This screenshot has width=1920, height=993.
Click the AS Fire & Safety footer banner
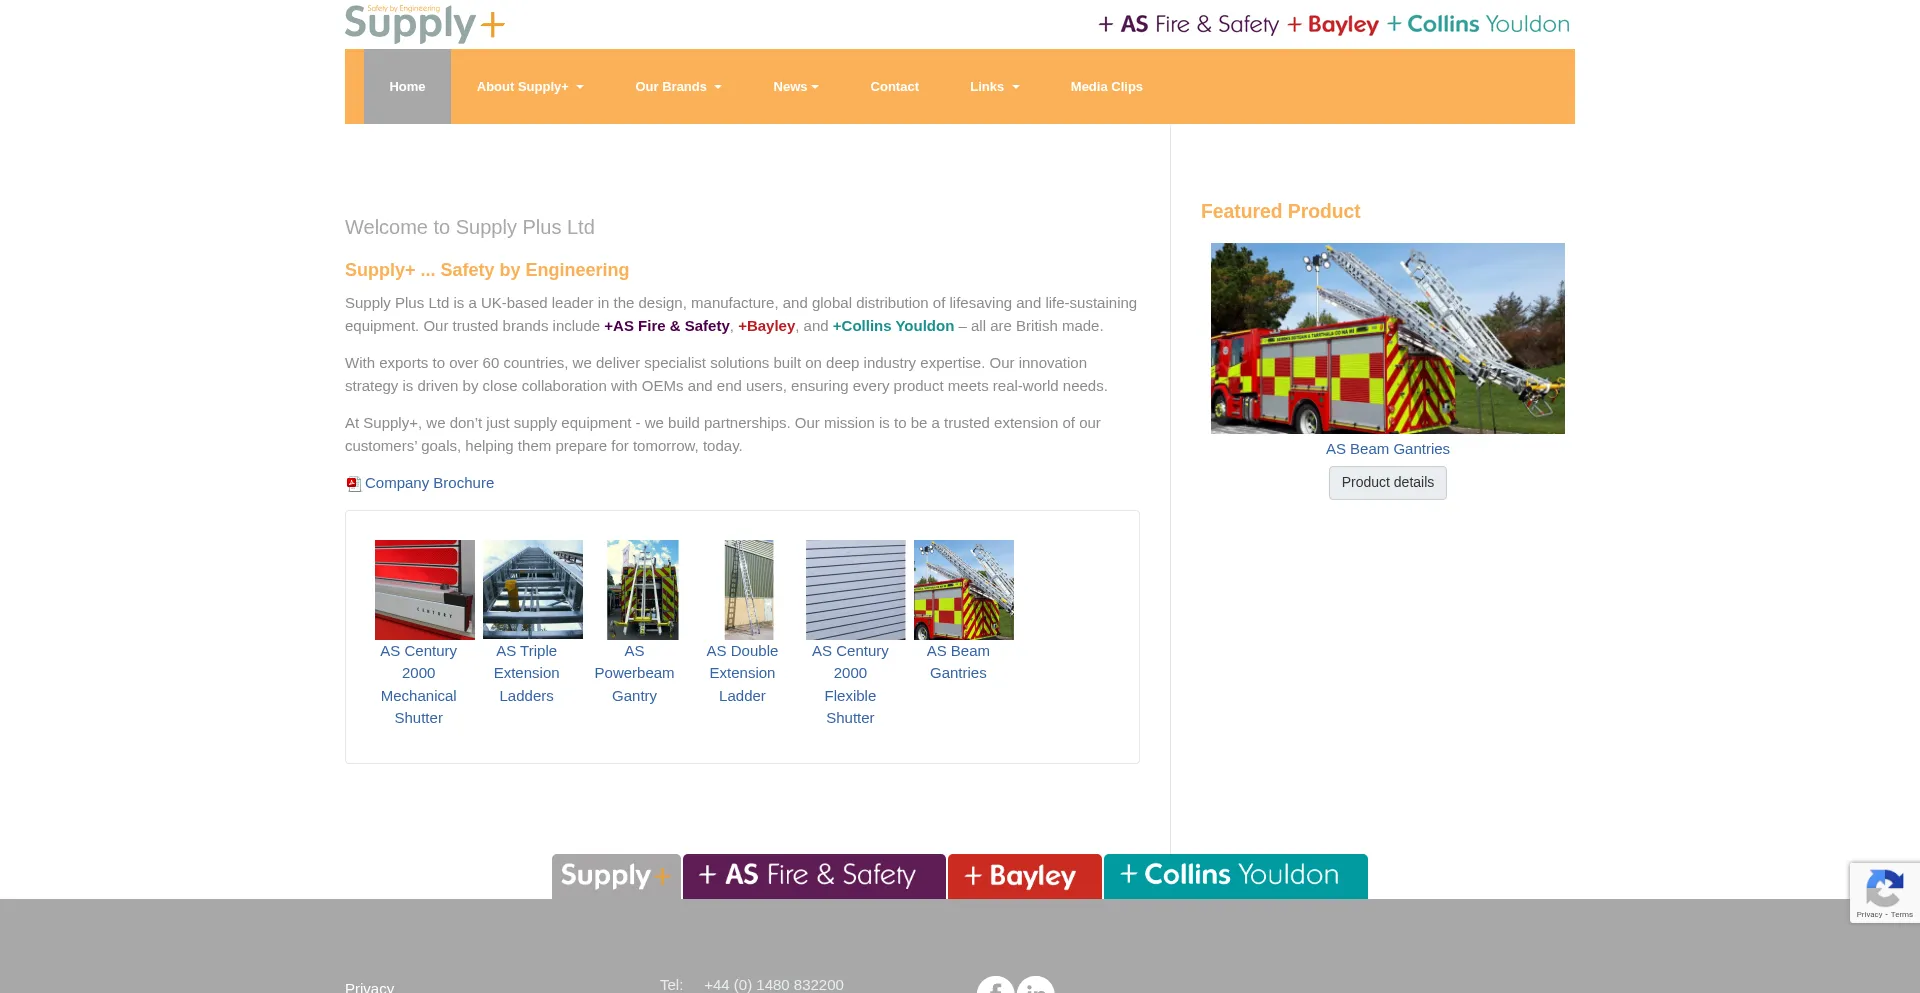pos(814,876)
